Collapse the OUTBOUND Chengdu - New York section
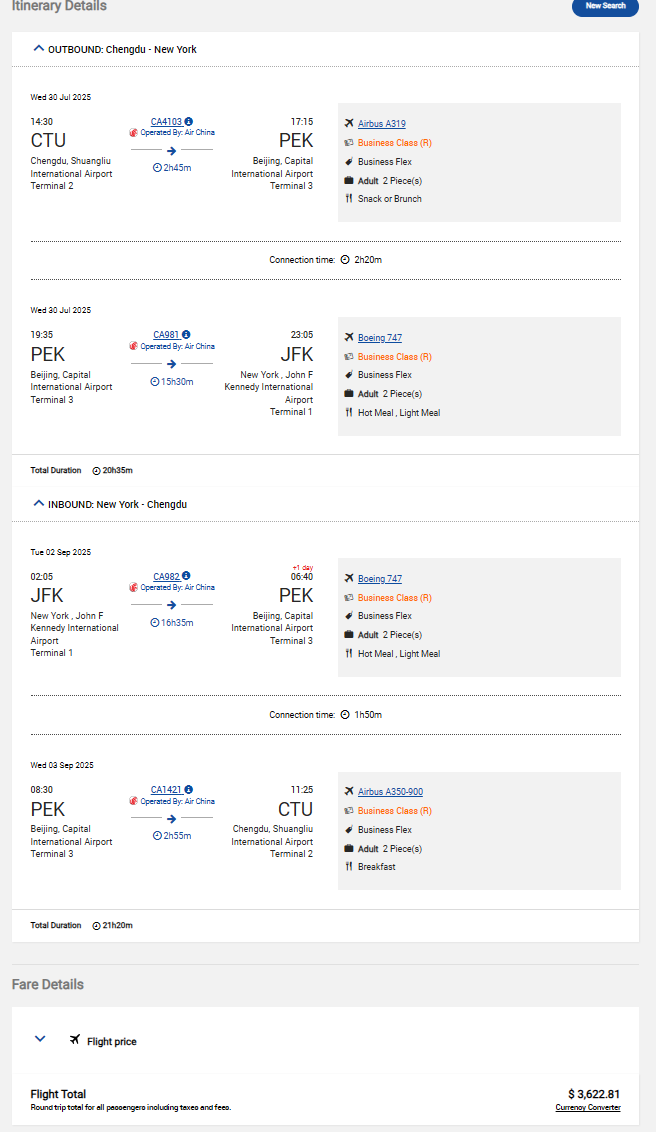Image resolution: width=656 pixels, height=1132 pixels. coord(39,48)
